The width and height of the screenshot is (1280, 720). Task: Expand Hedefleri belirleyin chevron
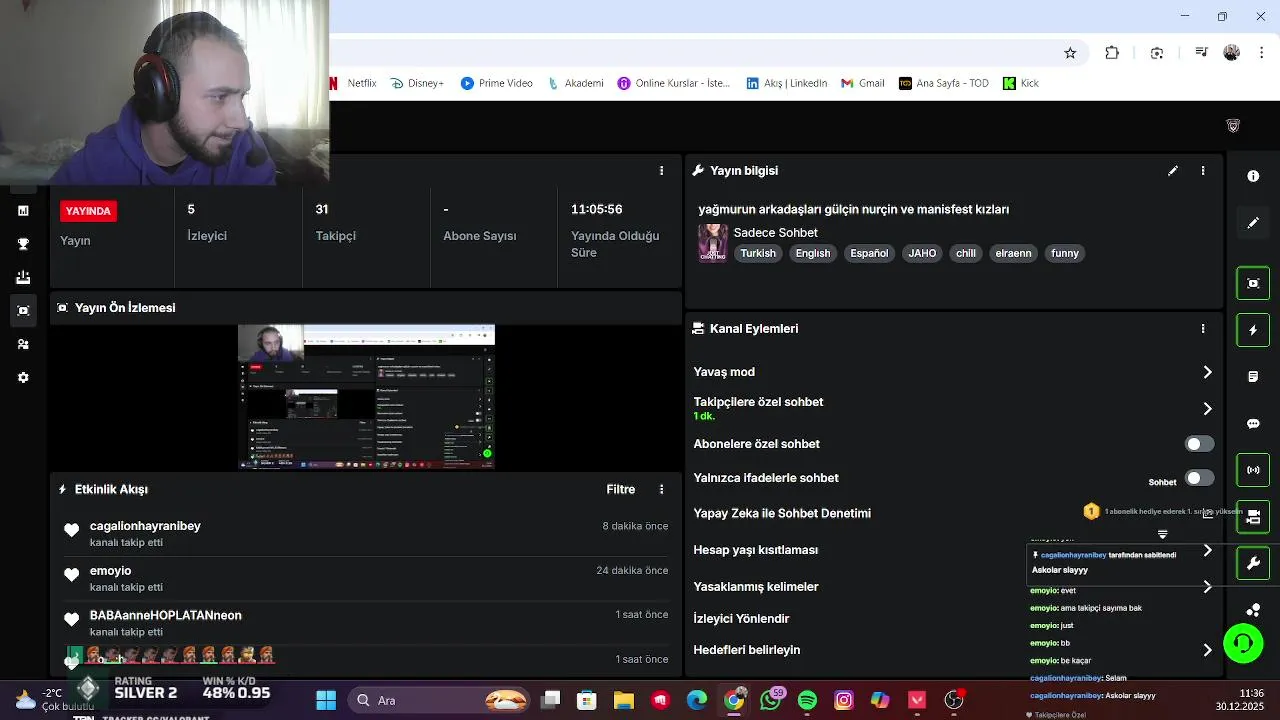pyautogui.click(x=1207, y=650)
